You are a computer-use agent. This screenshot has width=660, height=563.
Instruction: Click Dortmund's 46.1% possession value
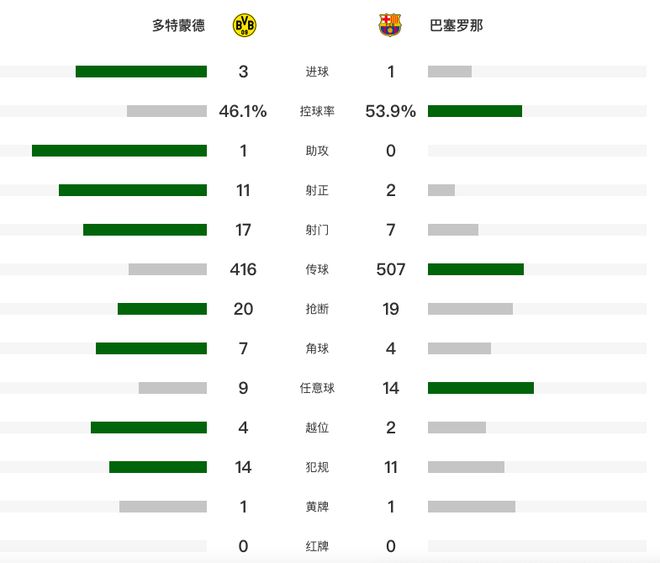coord(243,111)
